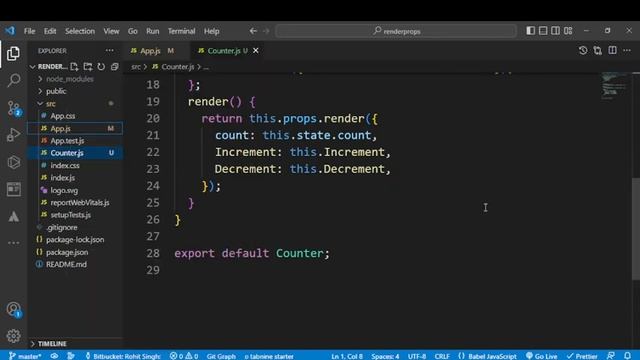Customize layout from the title bar
This screenshot has width=640, height=360.
[x=568, y=31]
